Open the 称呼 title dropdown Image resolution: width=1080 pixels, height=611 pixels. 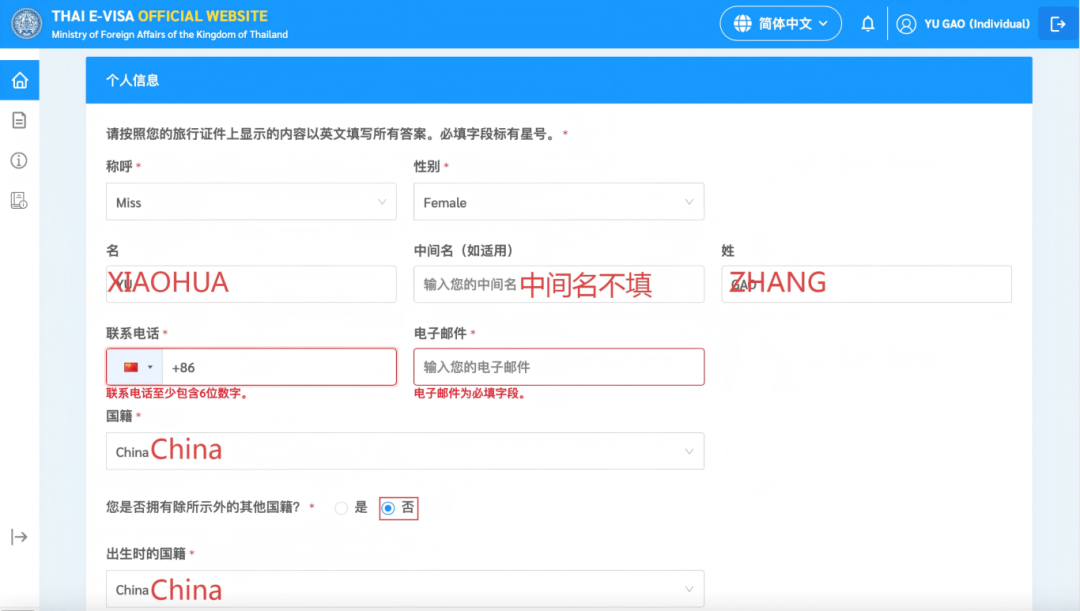point(251,202)
